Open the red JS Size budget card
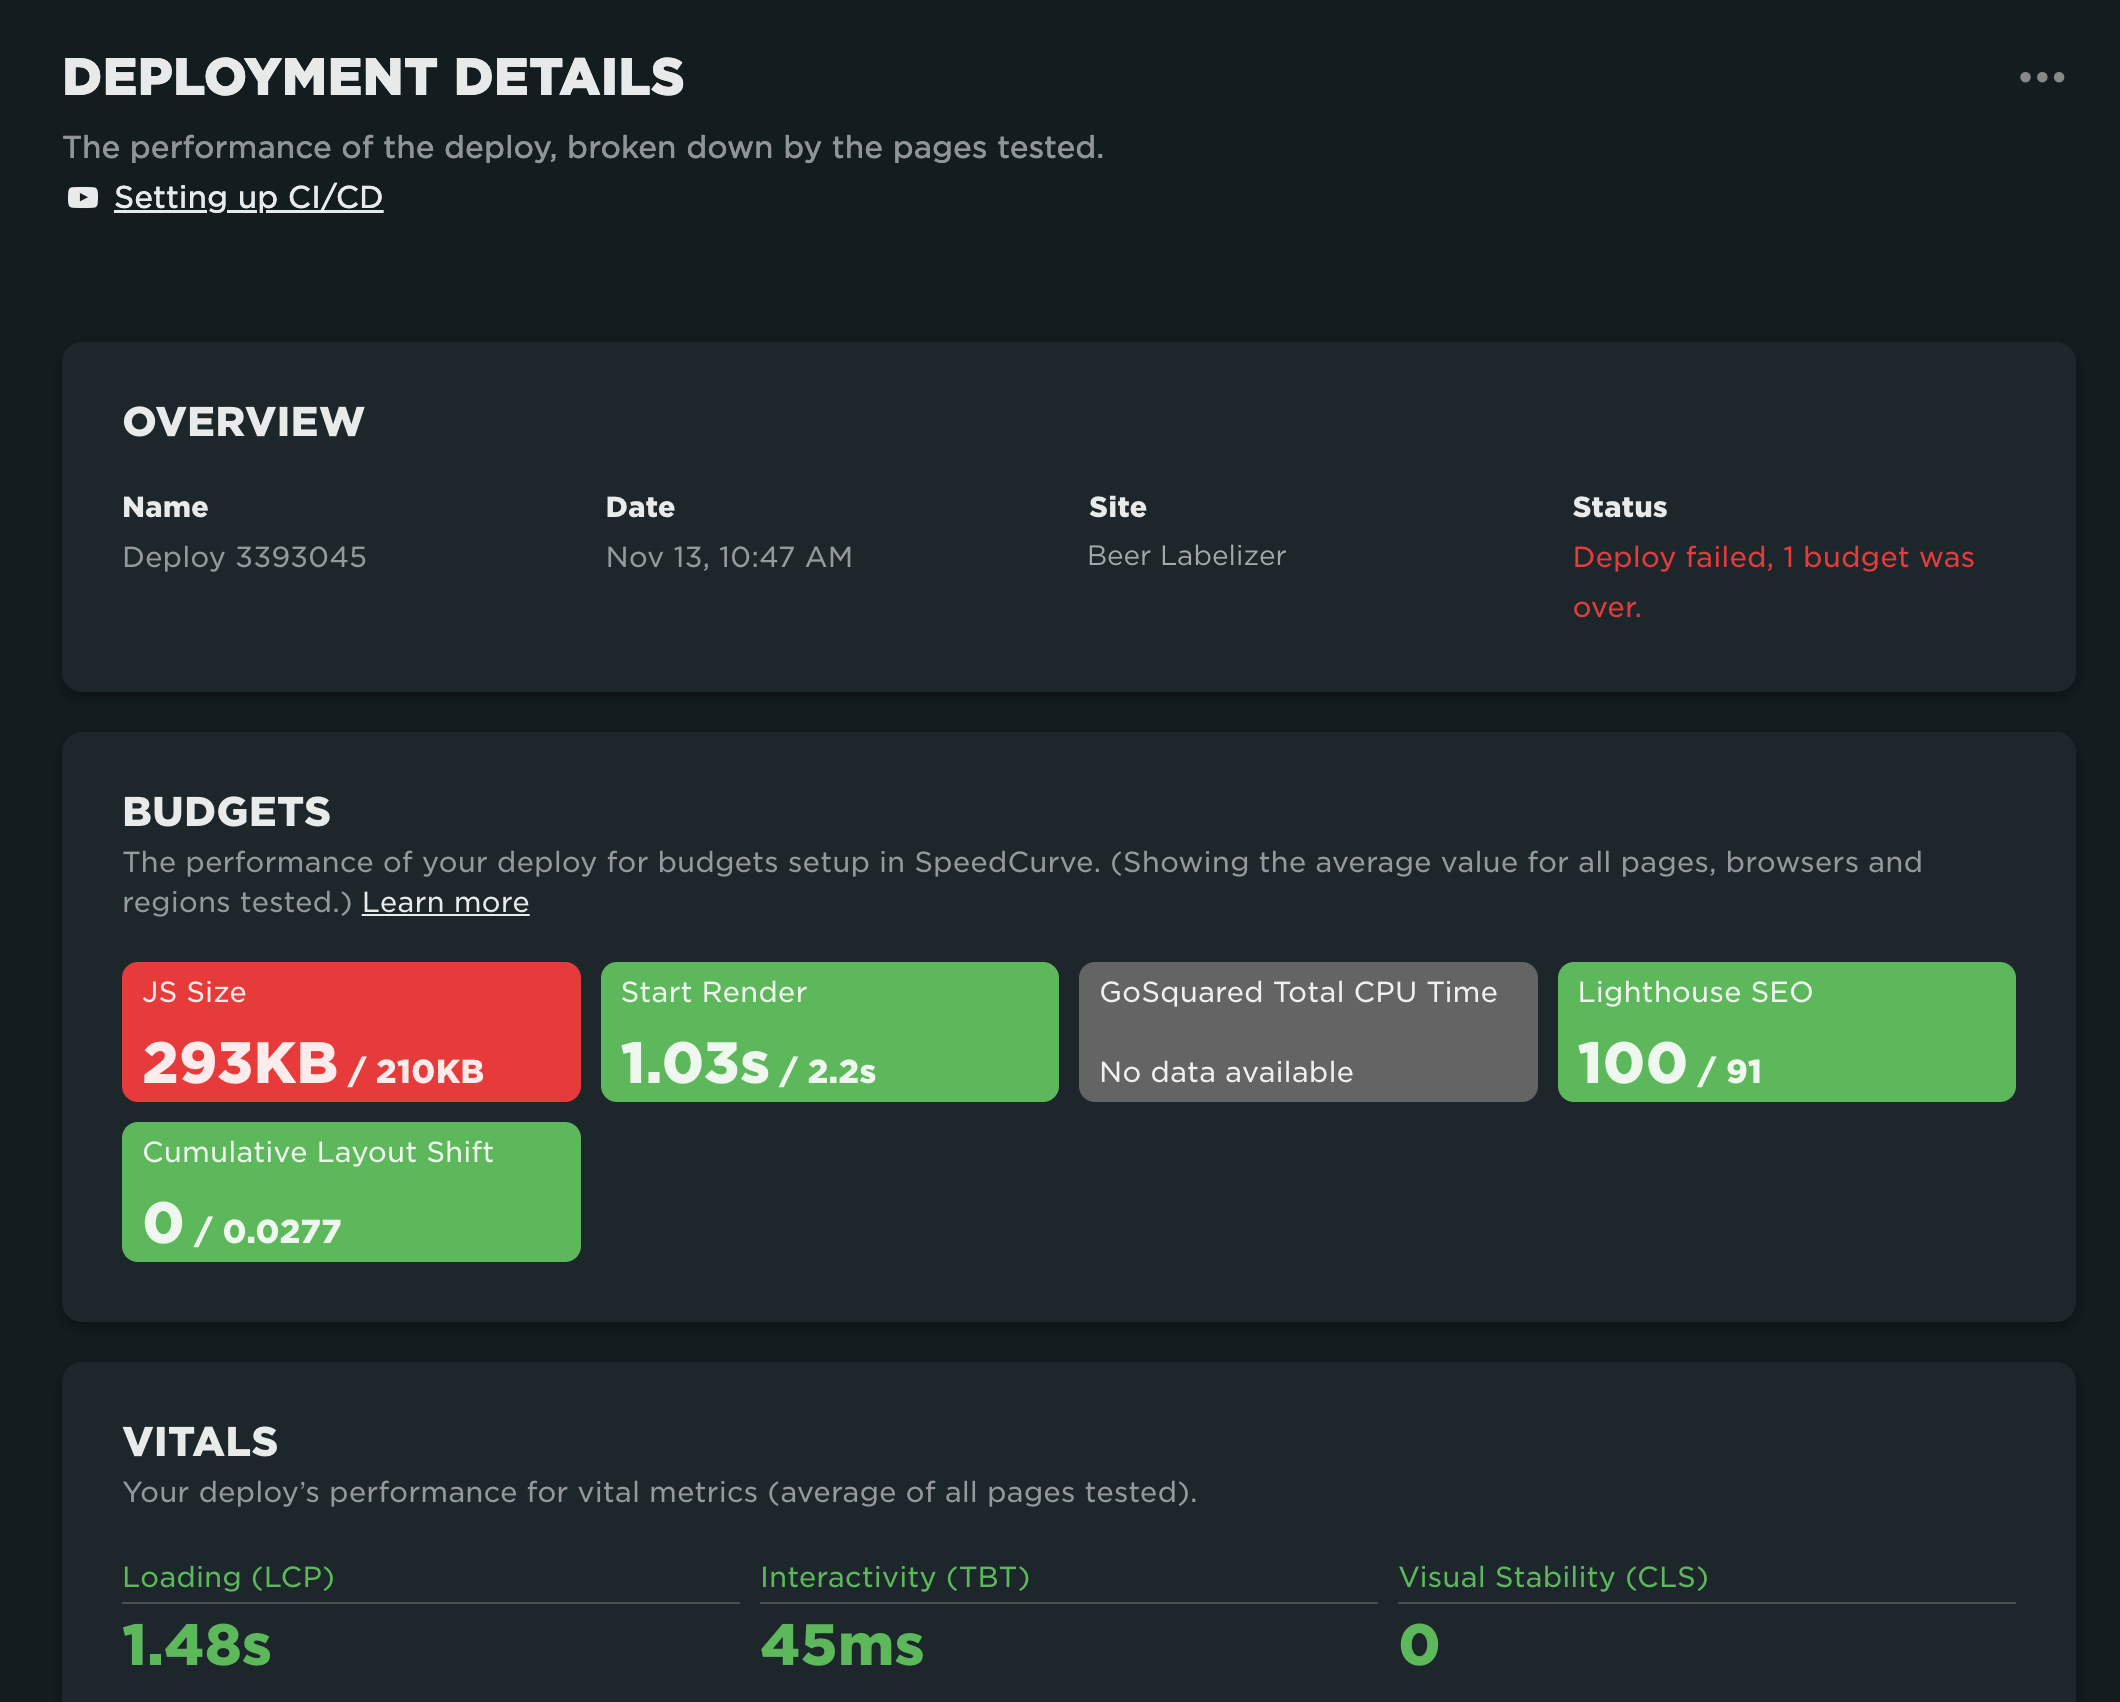Screen dimensions: 2120x1702 click(351, 1031)
